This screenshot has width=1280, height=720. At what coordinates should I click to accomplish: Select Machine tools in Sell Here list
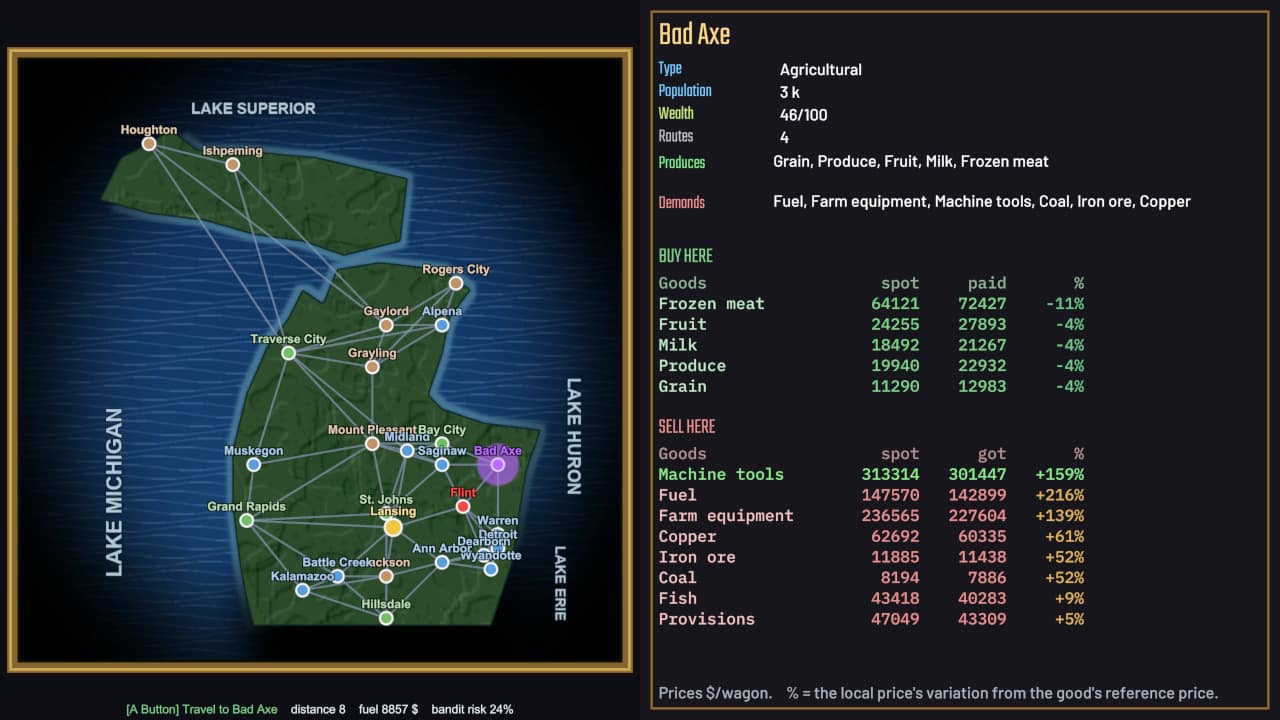(x=871, y=474)
